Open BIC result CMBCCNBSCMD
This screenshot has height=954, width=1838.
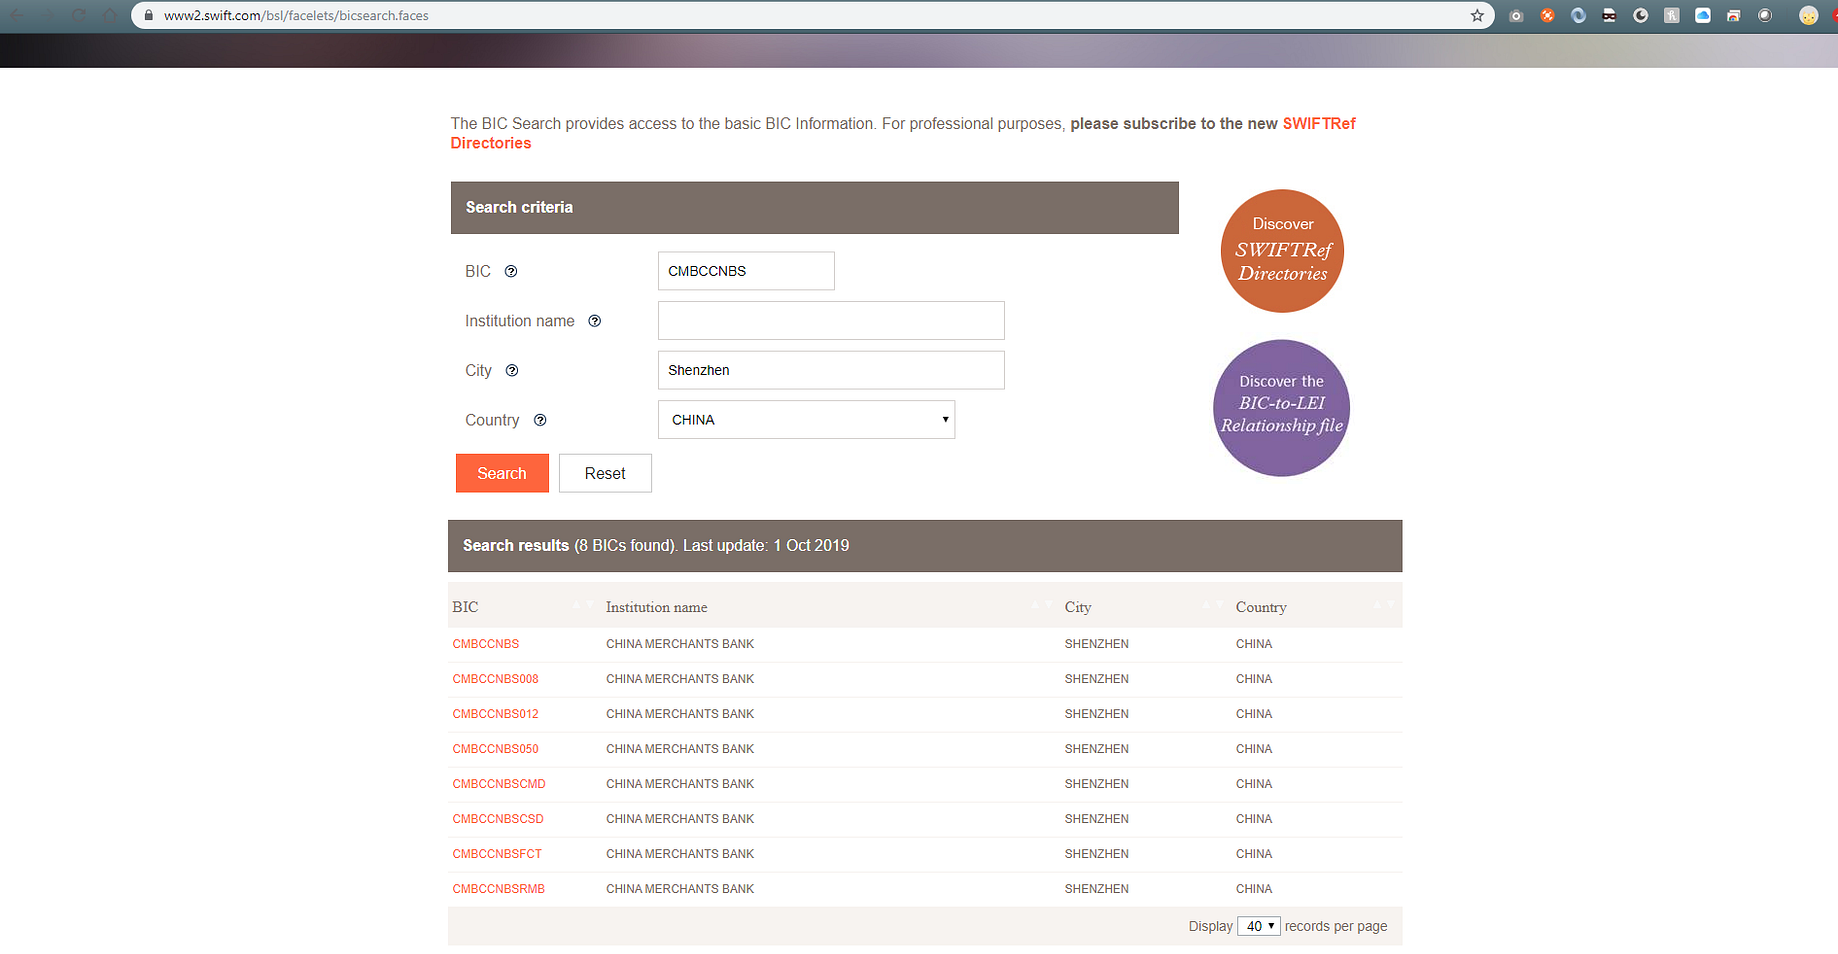(499, 784)
